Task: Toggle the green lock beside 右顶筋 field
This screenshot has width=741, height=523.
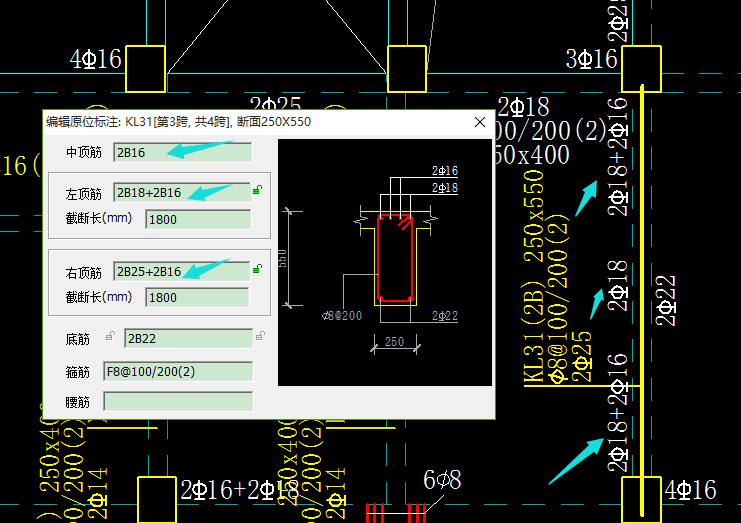Action: [x=257, y=268]
